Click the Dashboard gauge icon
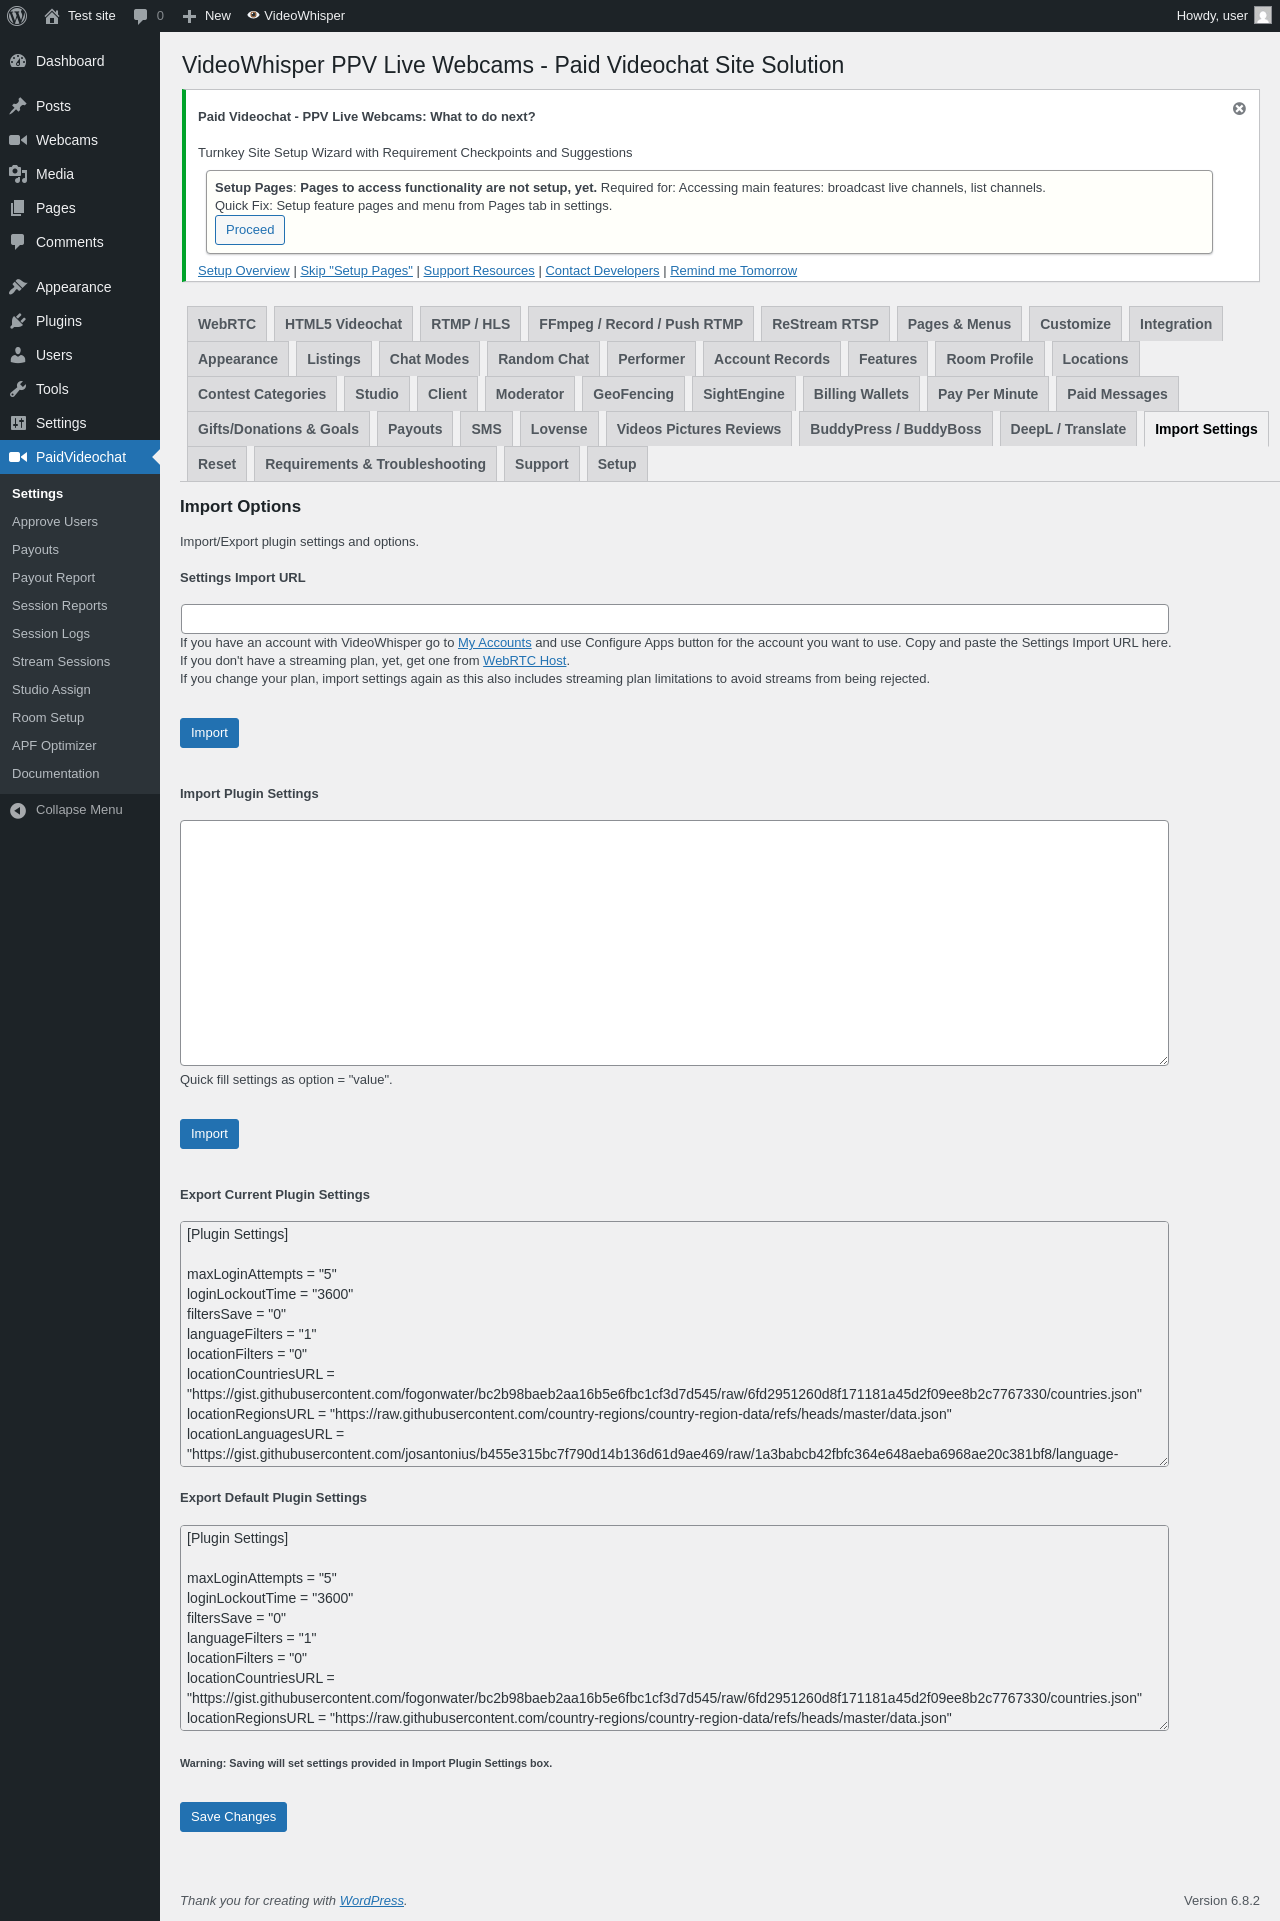 (18, 61)
